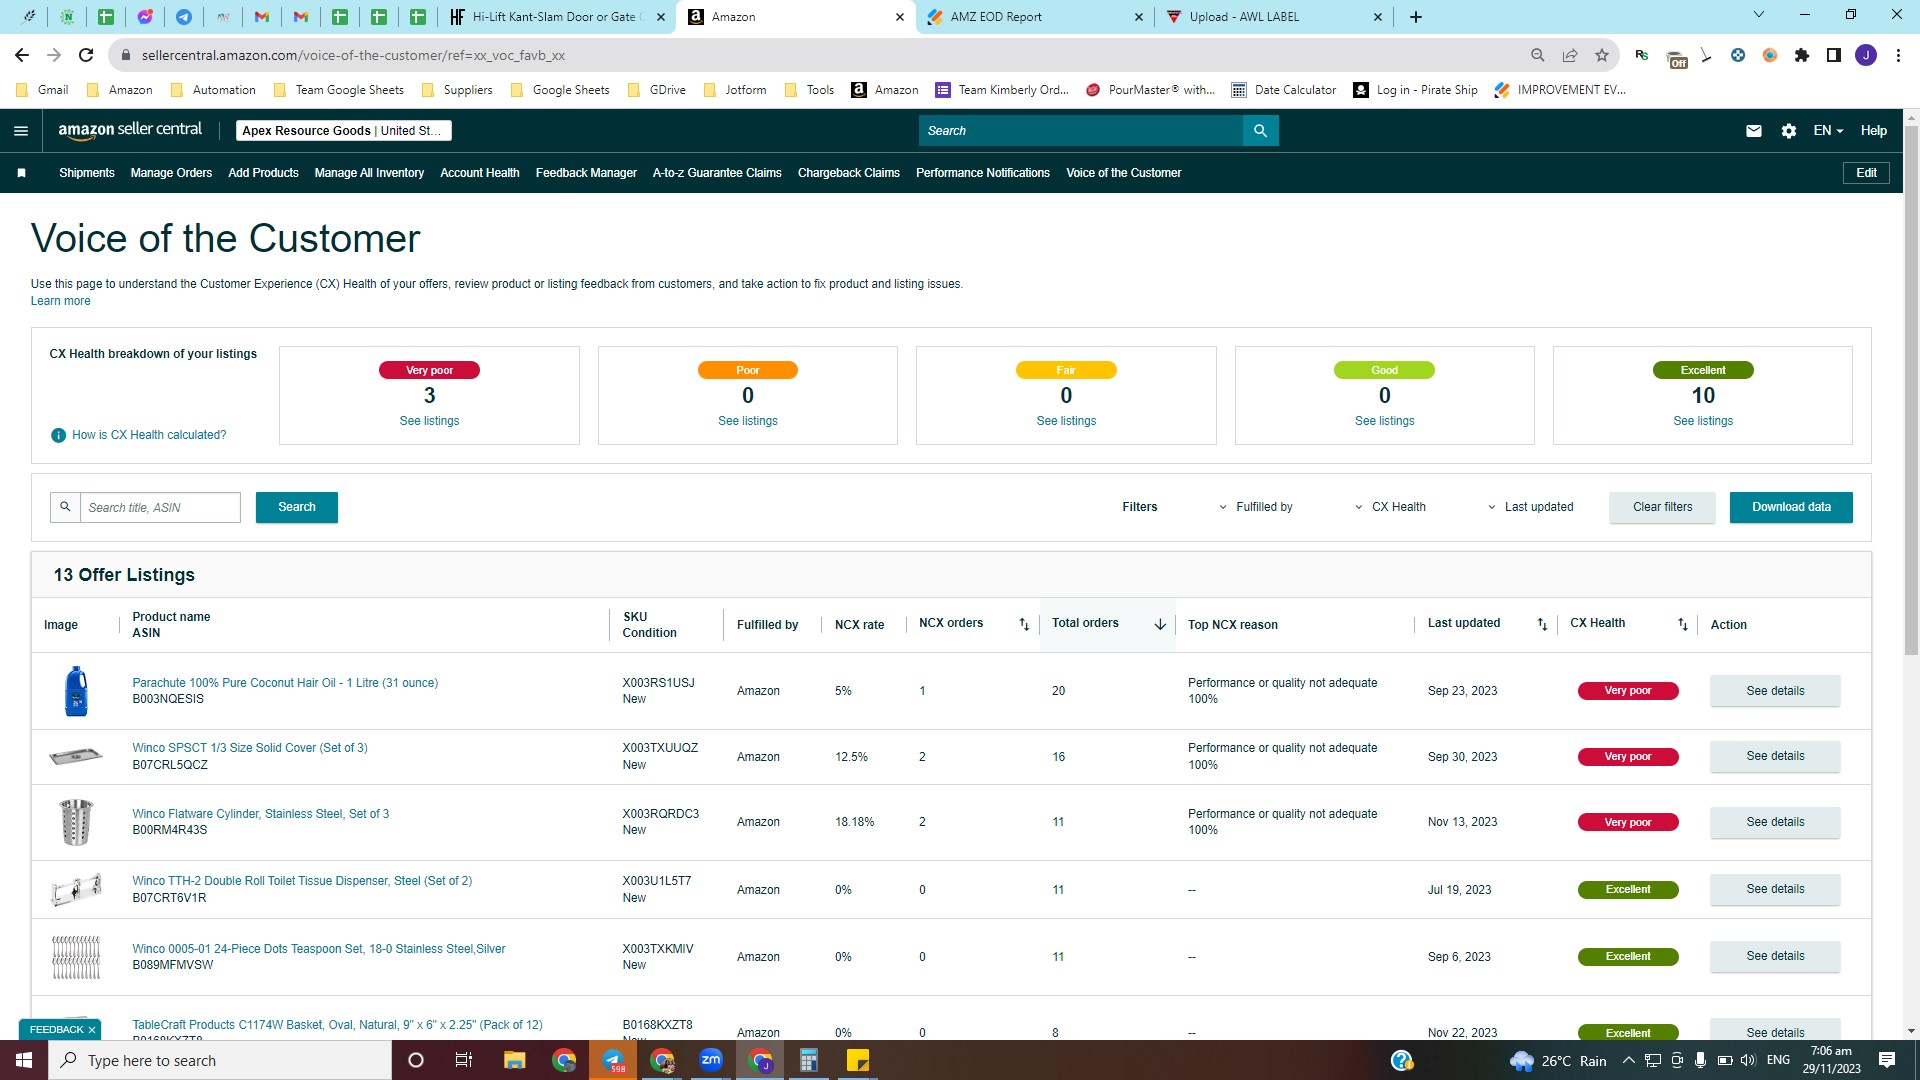Open Telegram from the taskbar
1920x1080 pixels.
613,1060
